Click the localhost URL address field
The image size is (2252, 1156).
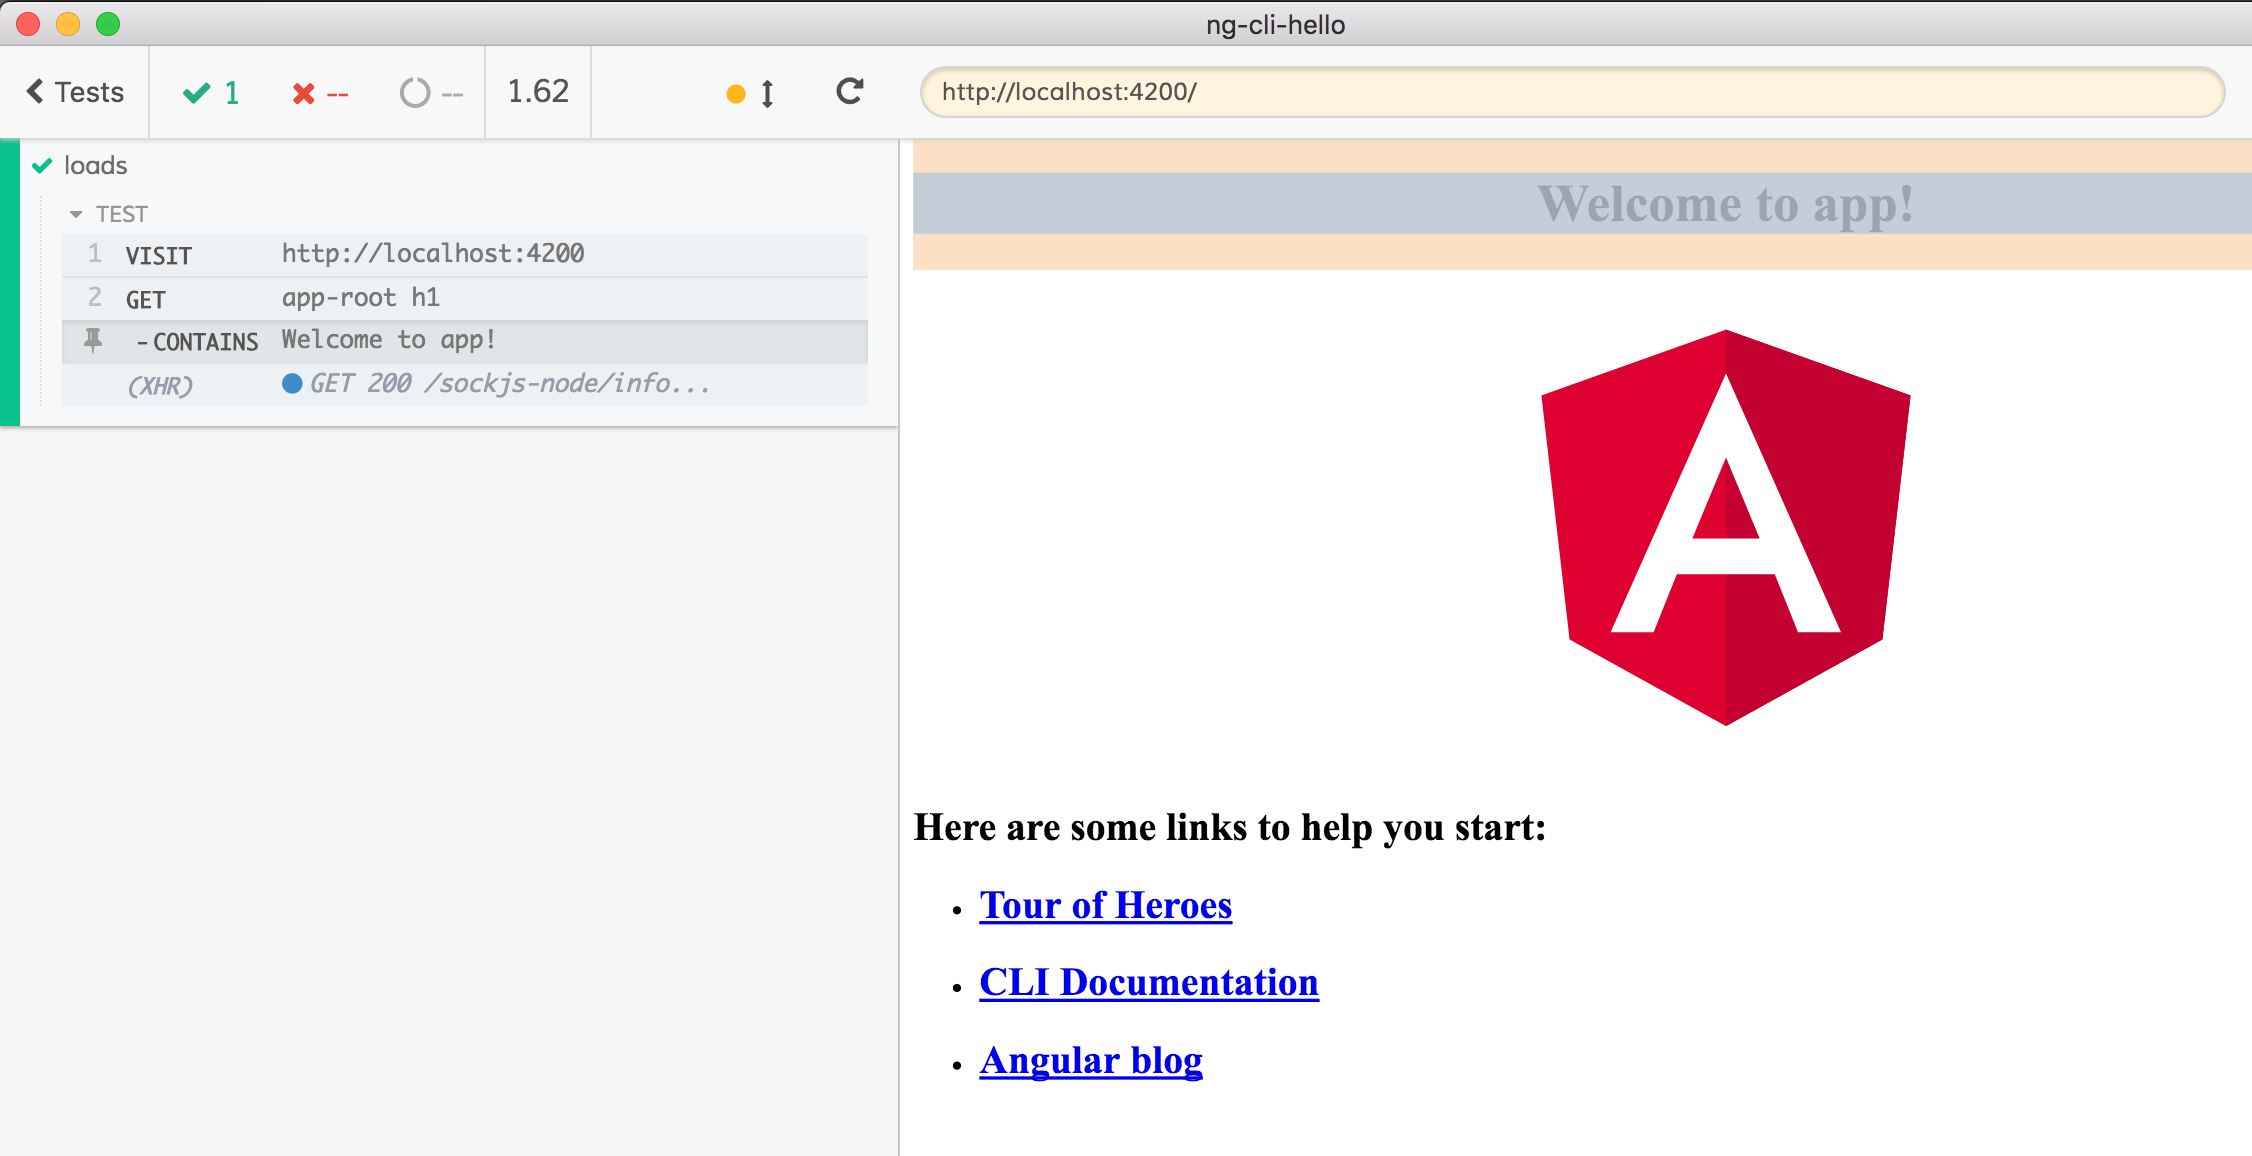[x=1570, y=92]
